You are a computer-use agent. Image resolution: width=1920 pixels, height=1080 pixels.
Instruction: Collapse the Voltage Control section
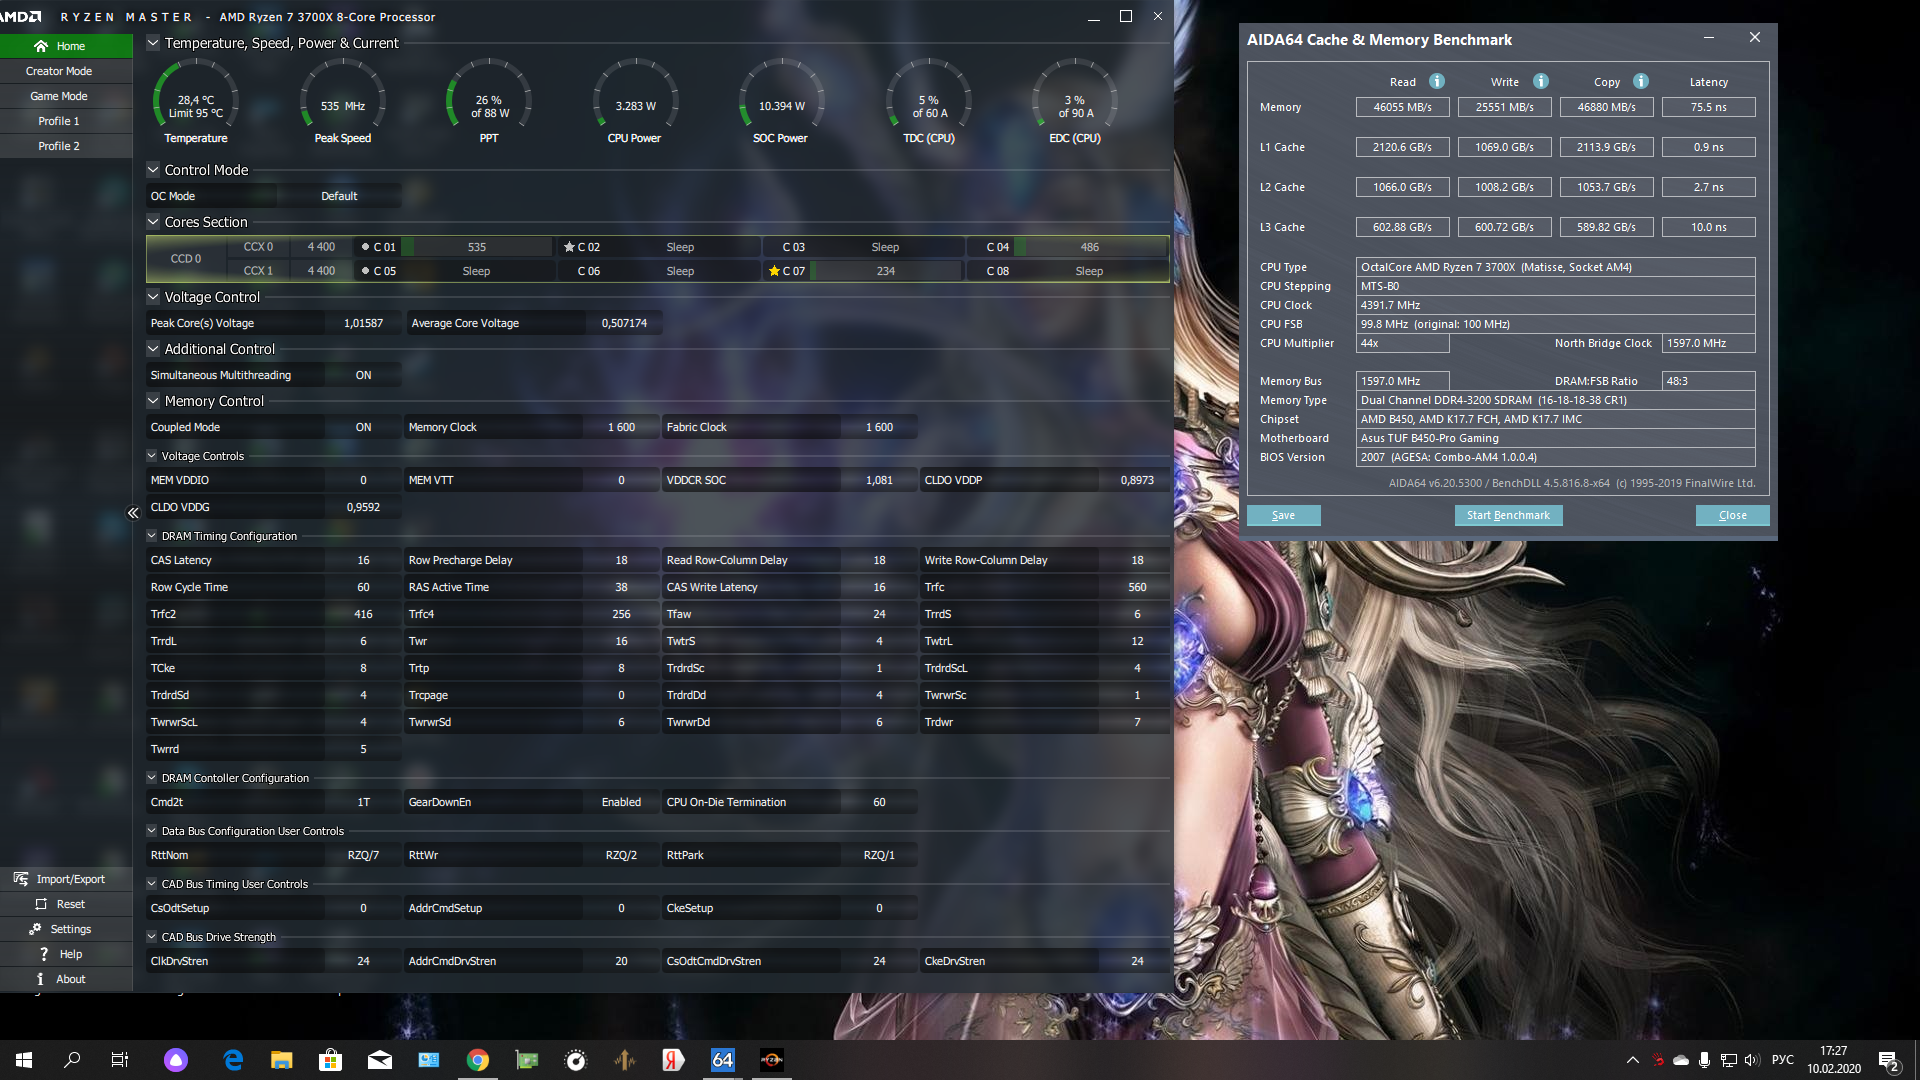[x=153, y=297]
